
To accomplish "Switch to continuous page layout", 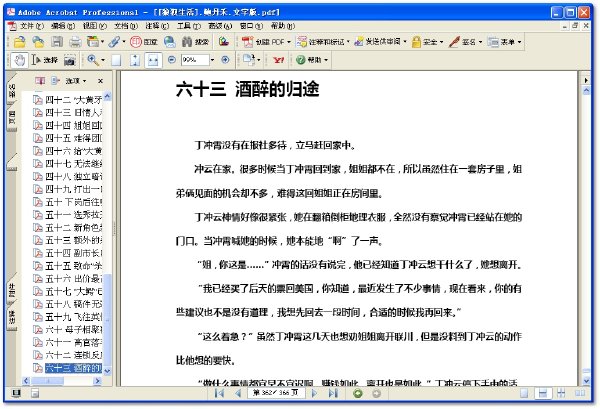I will [543, 393].
